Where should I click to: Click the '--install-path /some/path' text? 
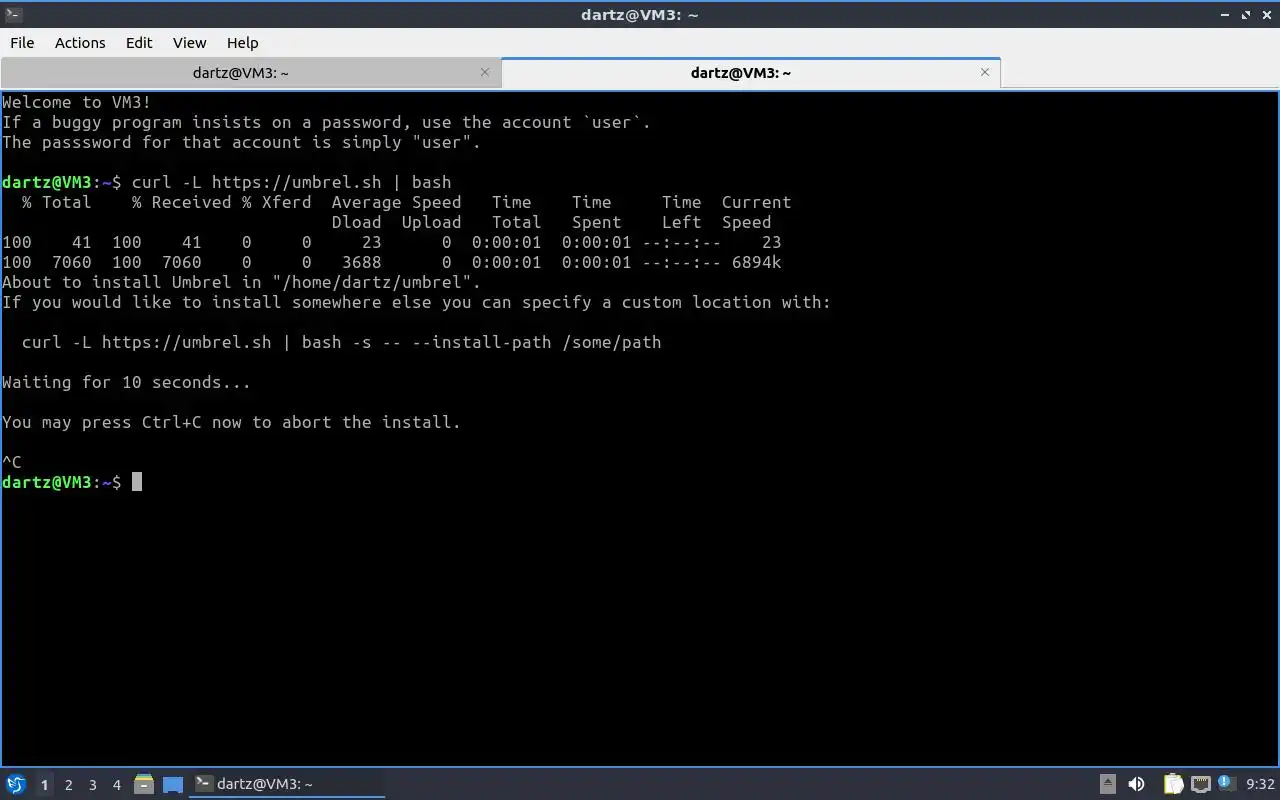tap(537, 342)
